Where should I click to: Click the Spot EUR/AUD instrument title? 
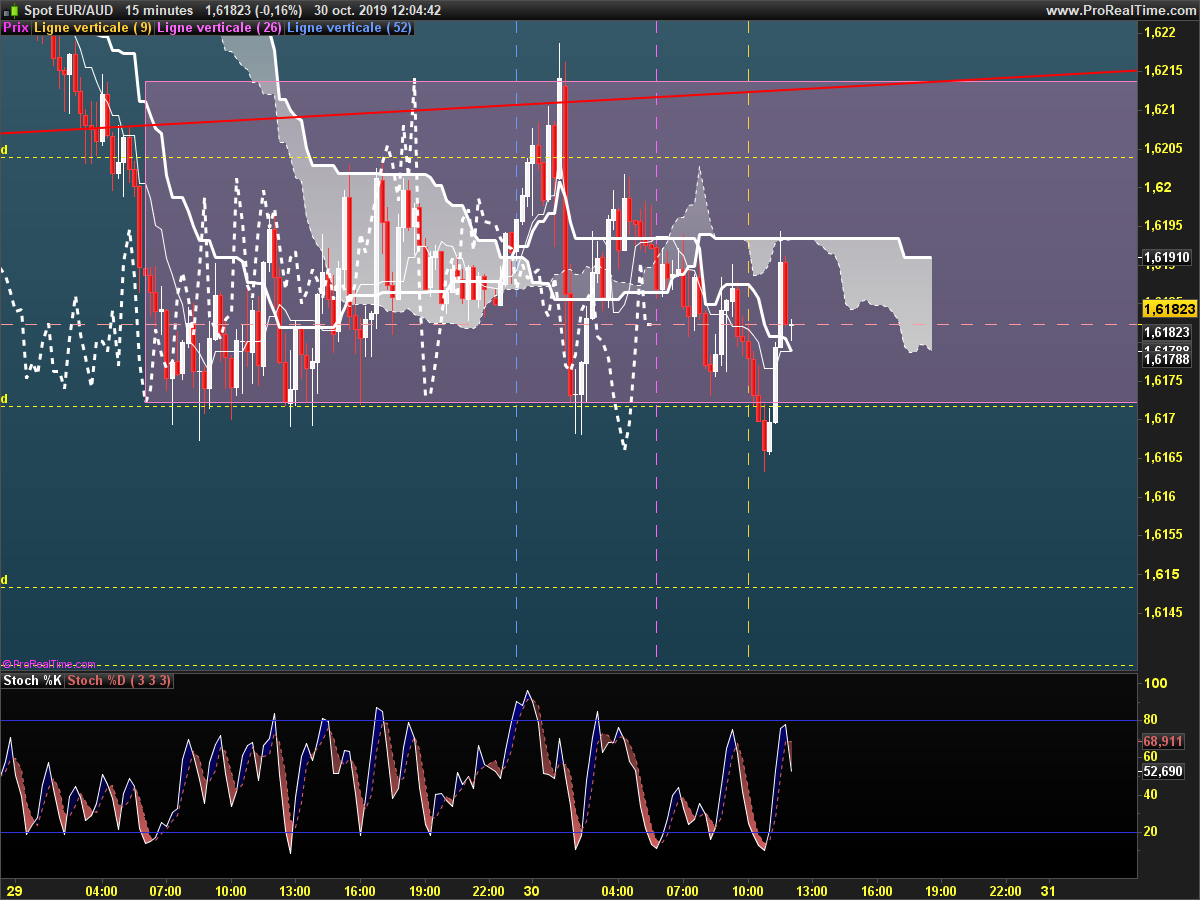(x=68, y=10)
